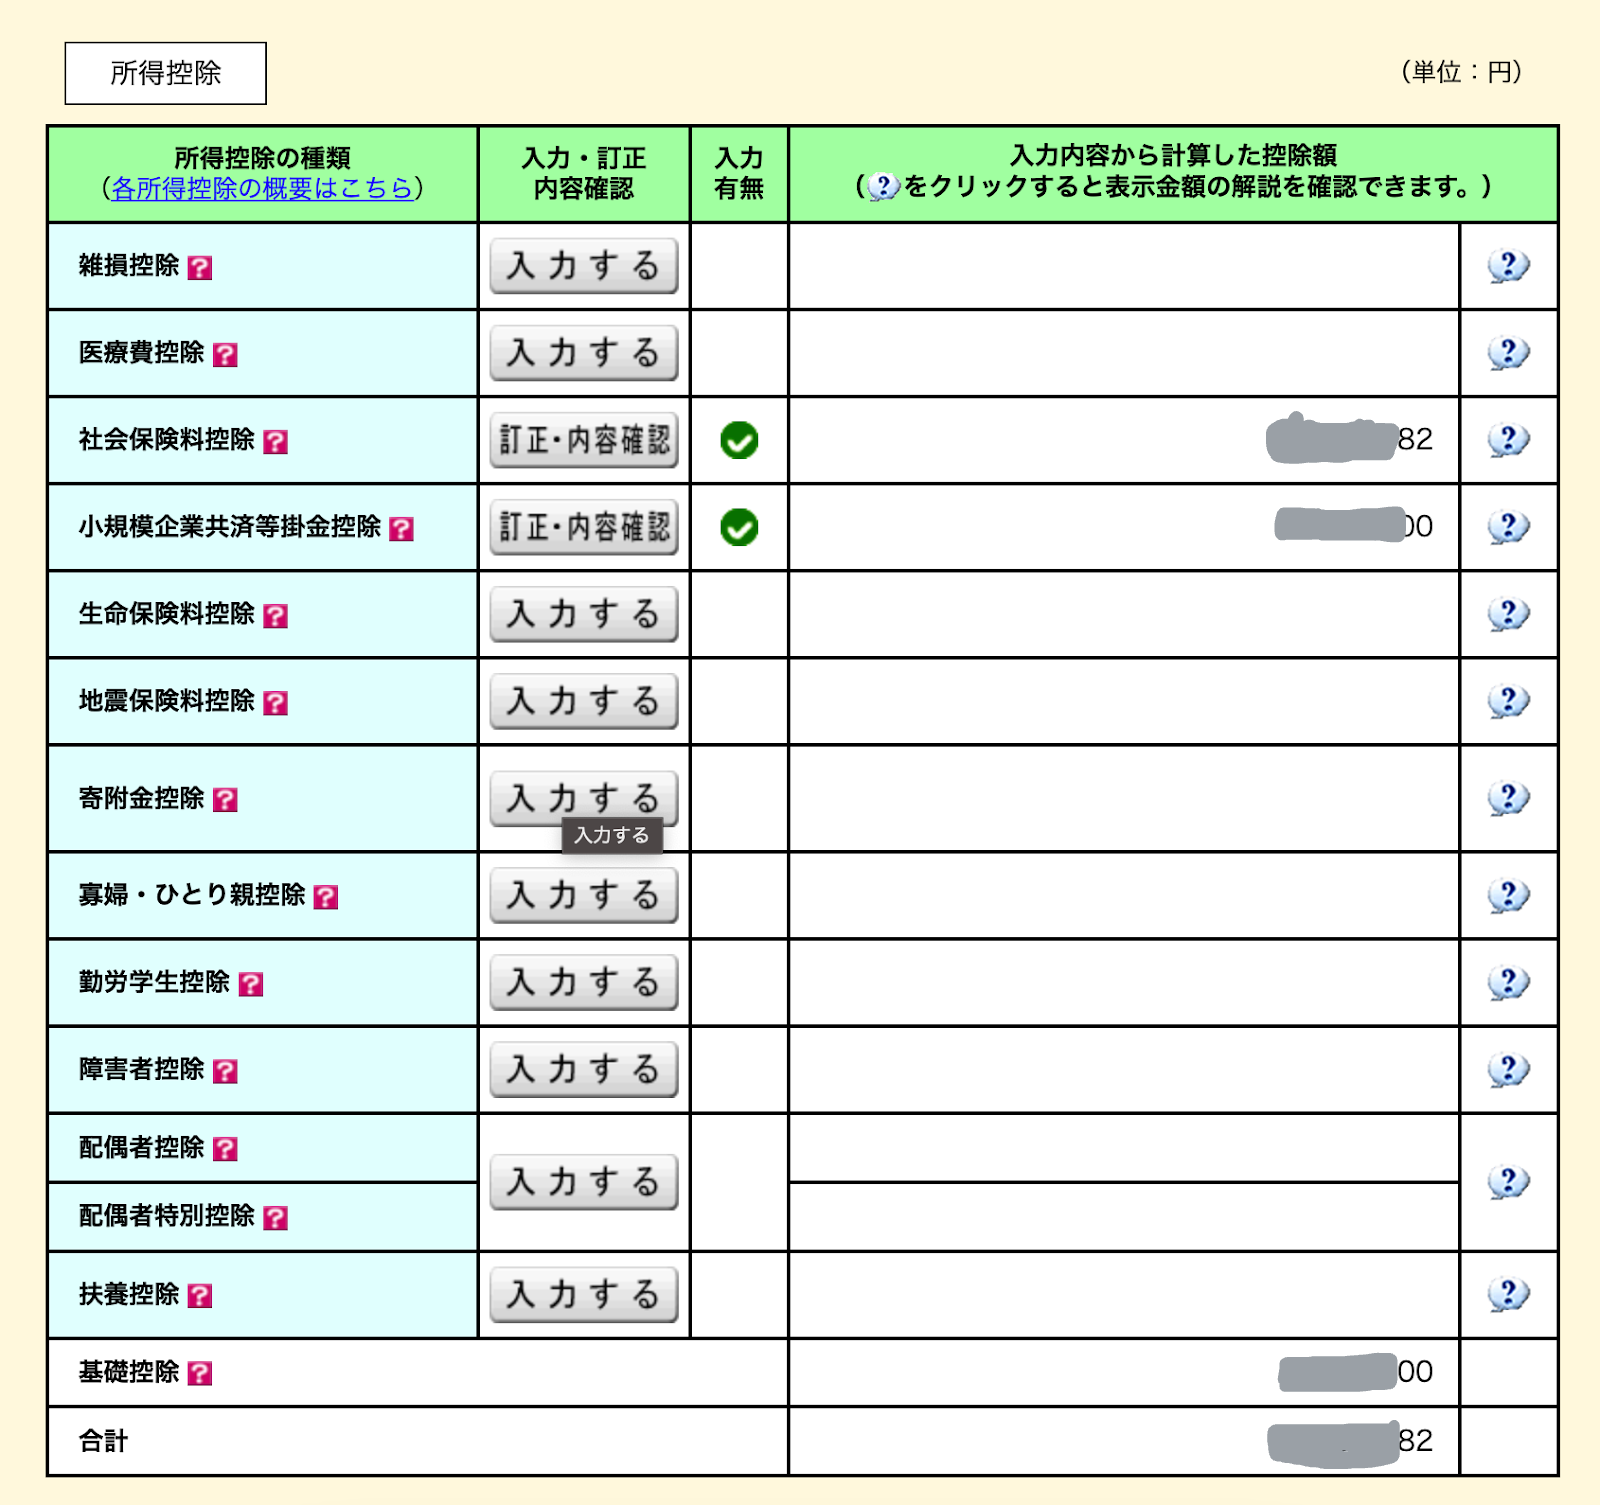1600x1505 pixels.
Task: Open the red help icon beside 生命保険料控除
Action: tap(275, 616)
